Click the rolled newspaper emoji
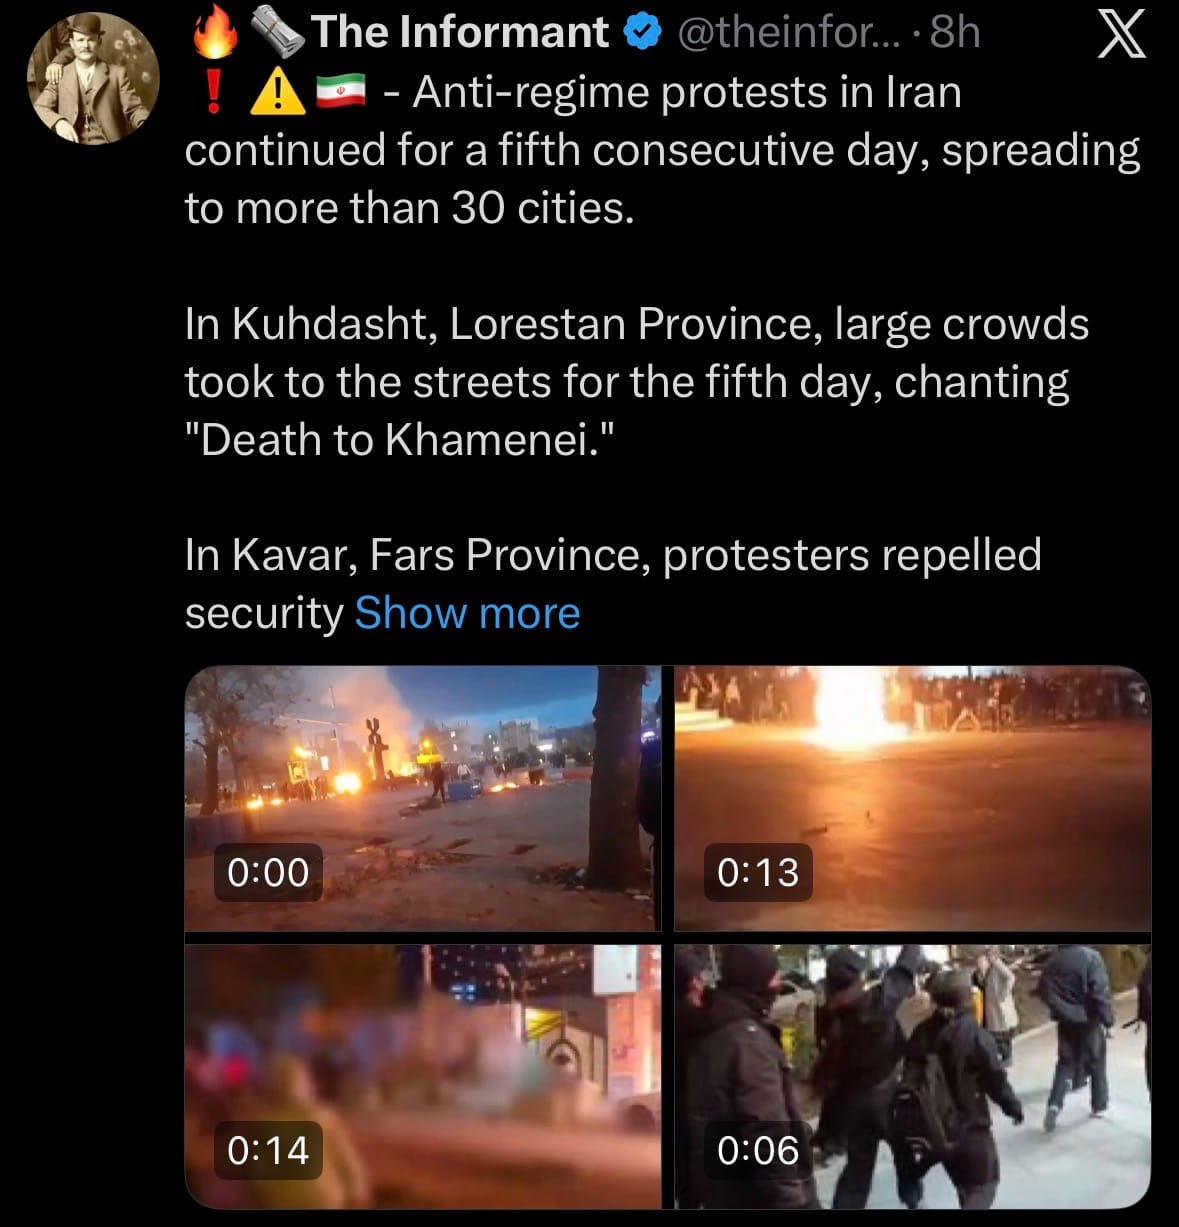Viewport: 1179px width, 1227px height. tap(276, 34)
